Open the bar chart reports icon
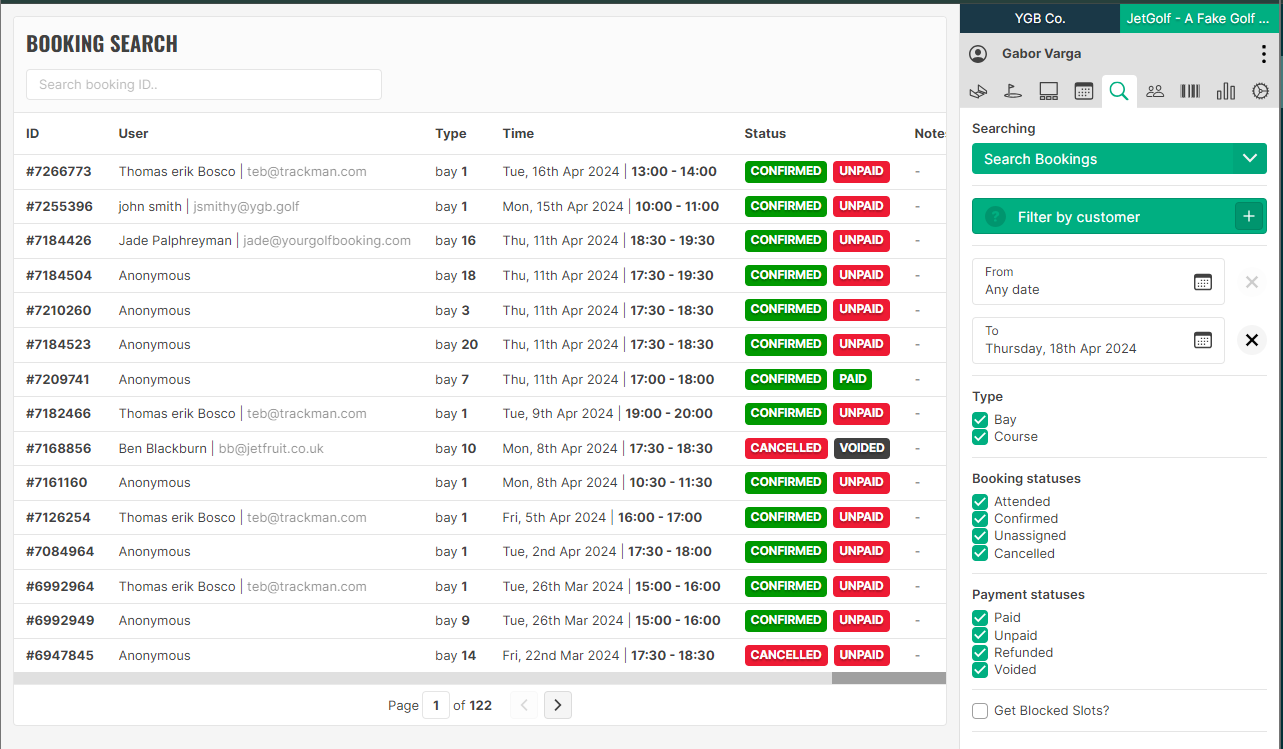 pyautogui.click(x=1225, y=91)
